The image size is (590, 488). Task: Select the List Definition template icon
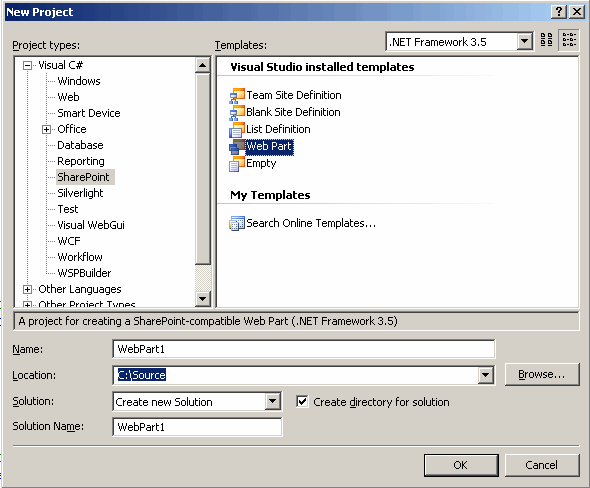pyautogui.click(x=237, y=130)
